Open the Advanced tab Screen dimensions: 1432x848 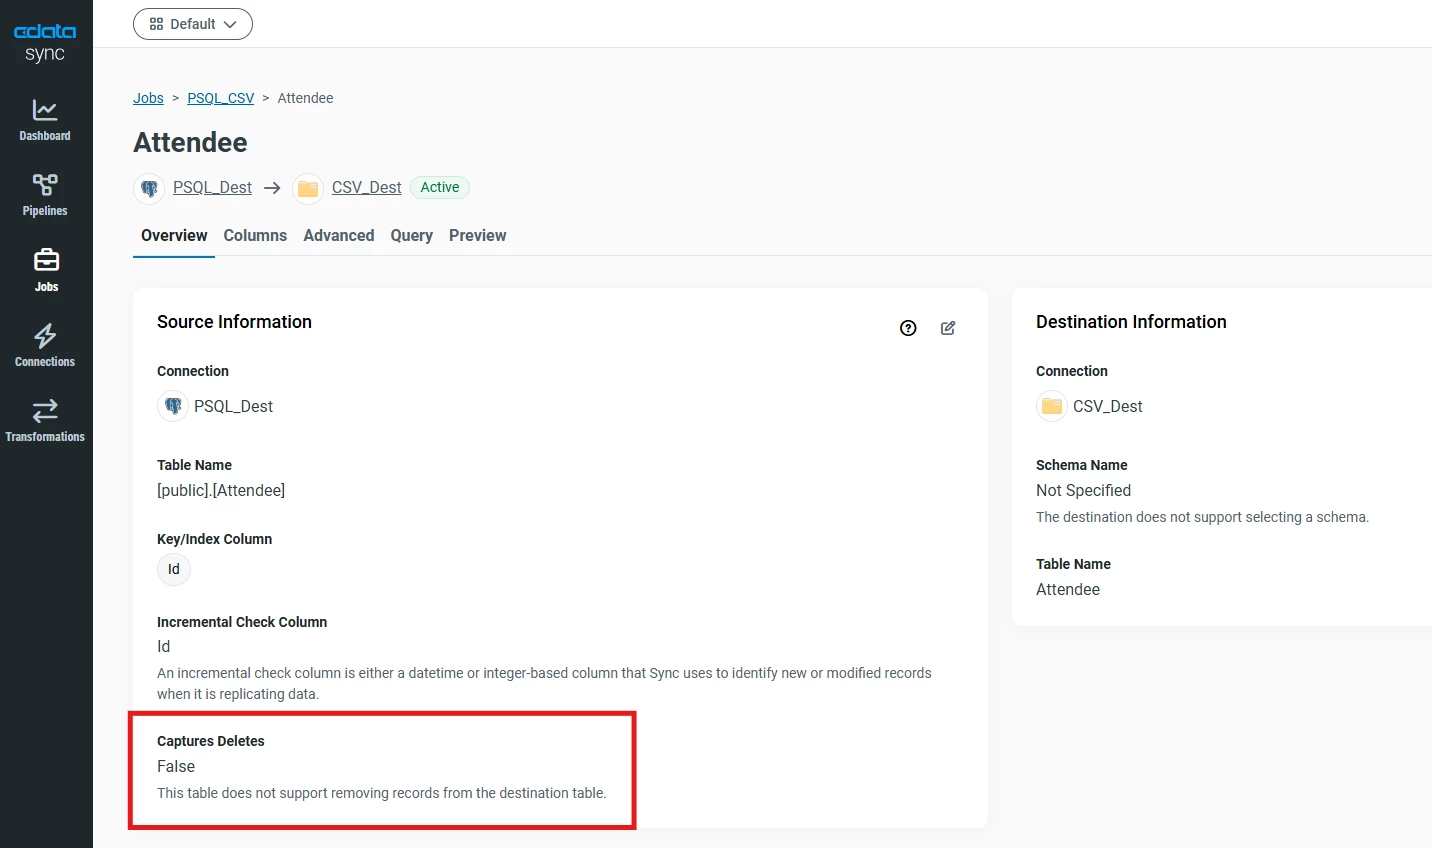click(339, 236)
